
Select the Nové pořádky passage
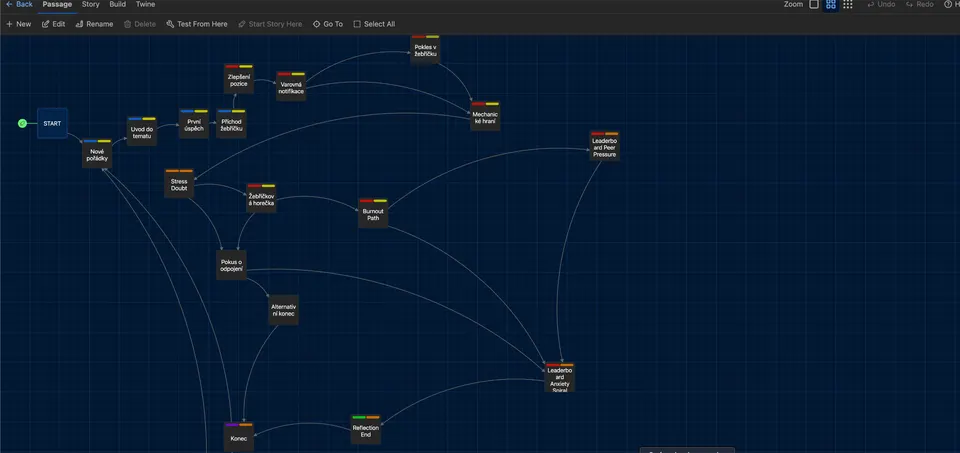(97, 155)
